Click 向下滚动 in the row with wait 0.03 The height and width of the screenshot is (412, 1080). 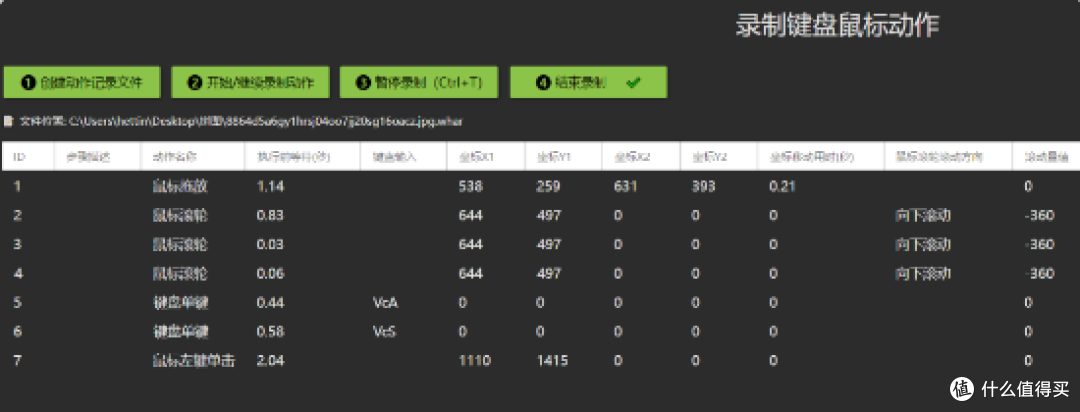(x=923, y=245)
